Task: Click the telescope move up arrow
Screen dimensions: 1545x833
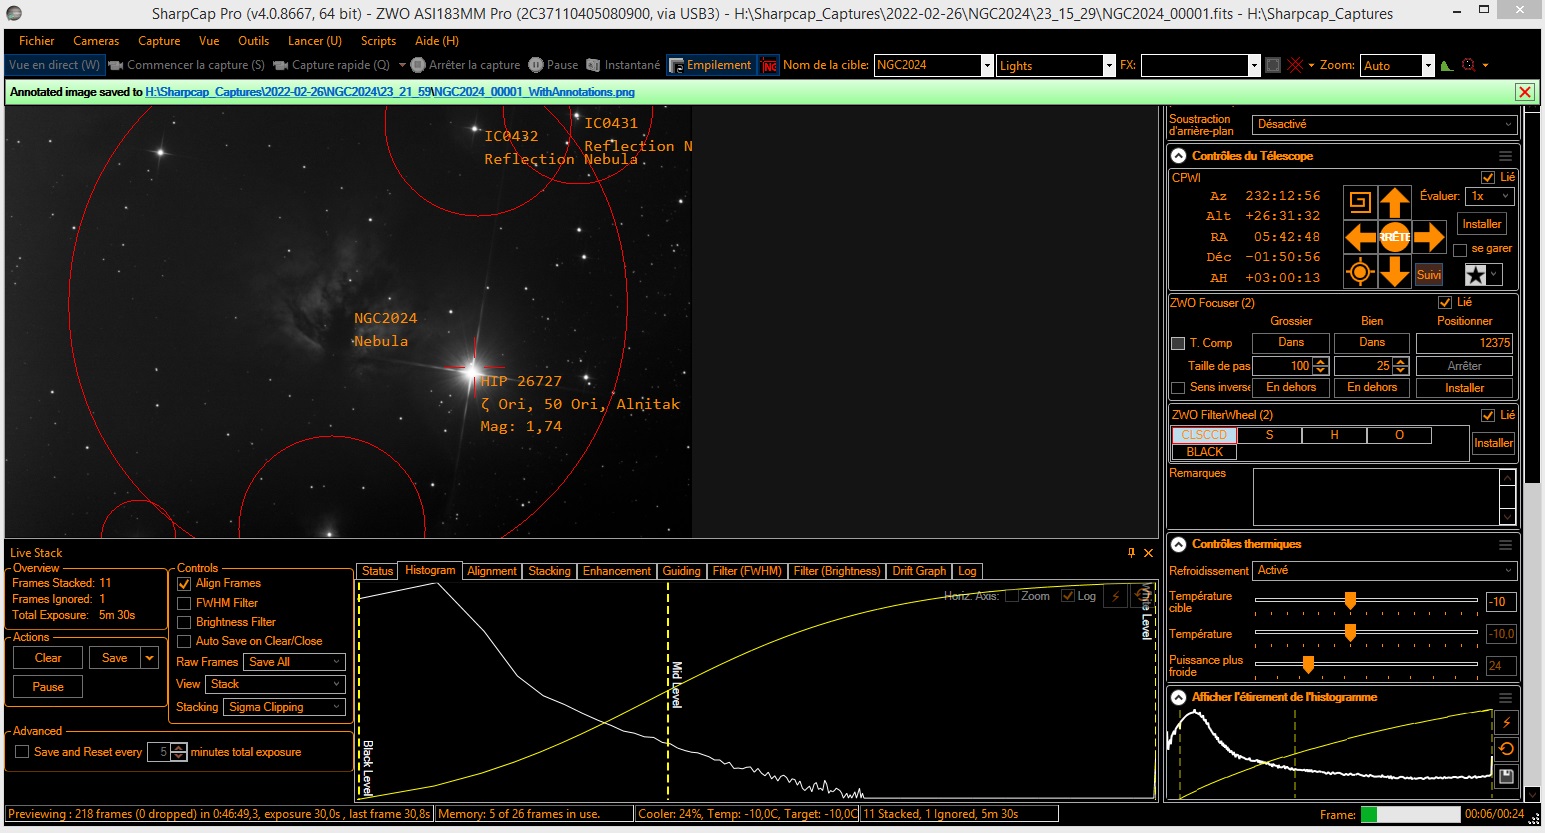Action: point(1394,203)
